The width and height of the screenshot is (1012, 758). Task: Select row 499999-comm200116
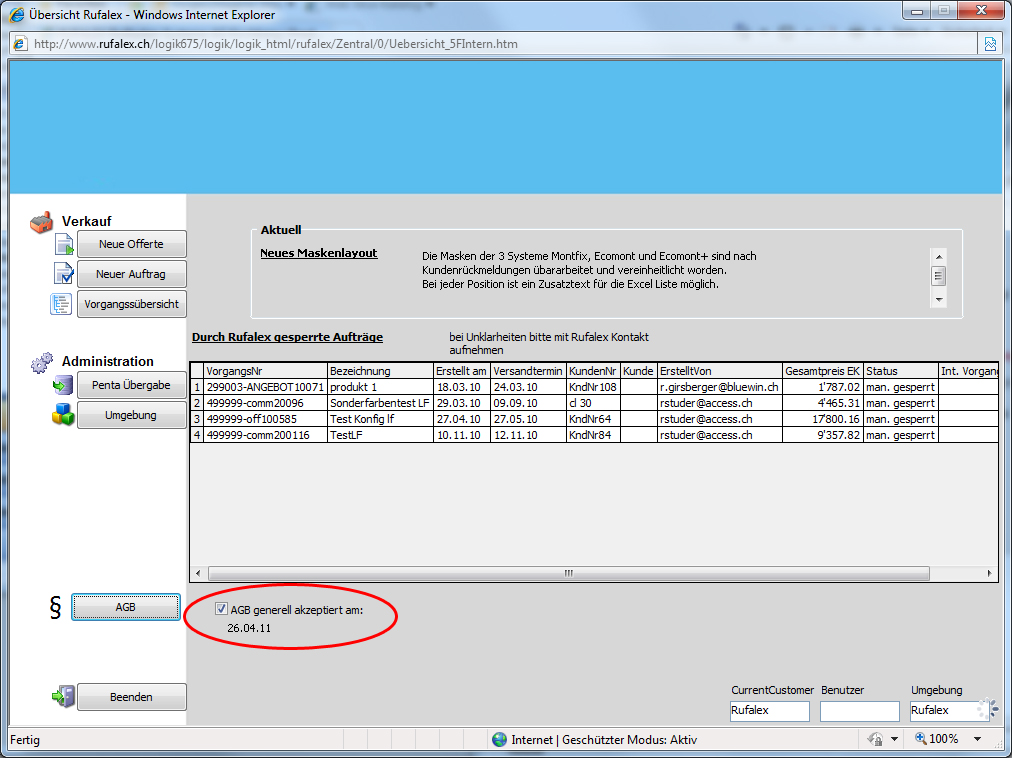pyautogui.click(x=594, y=435)
